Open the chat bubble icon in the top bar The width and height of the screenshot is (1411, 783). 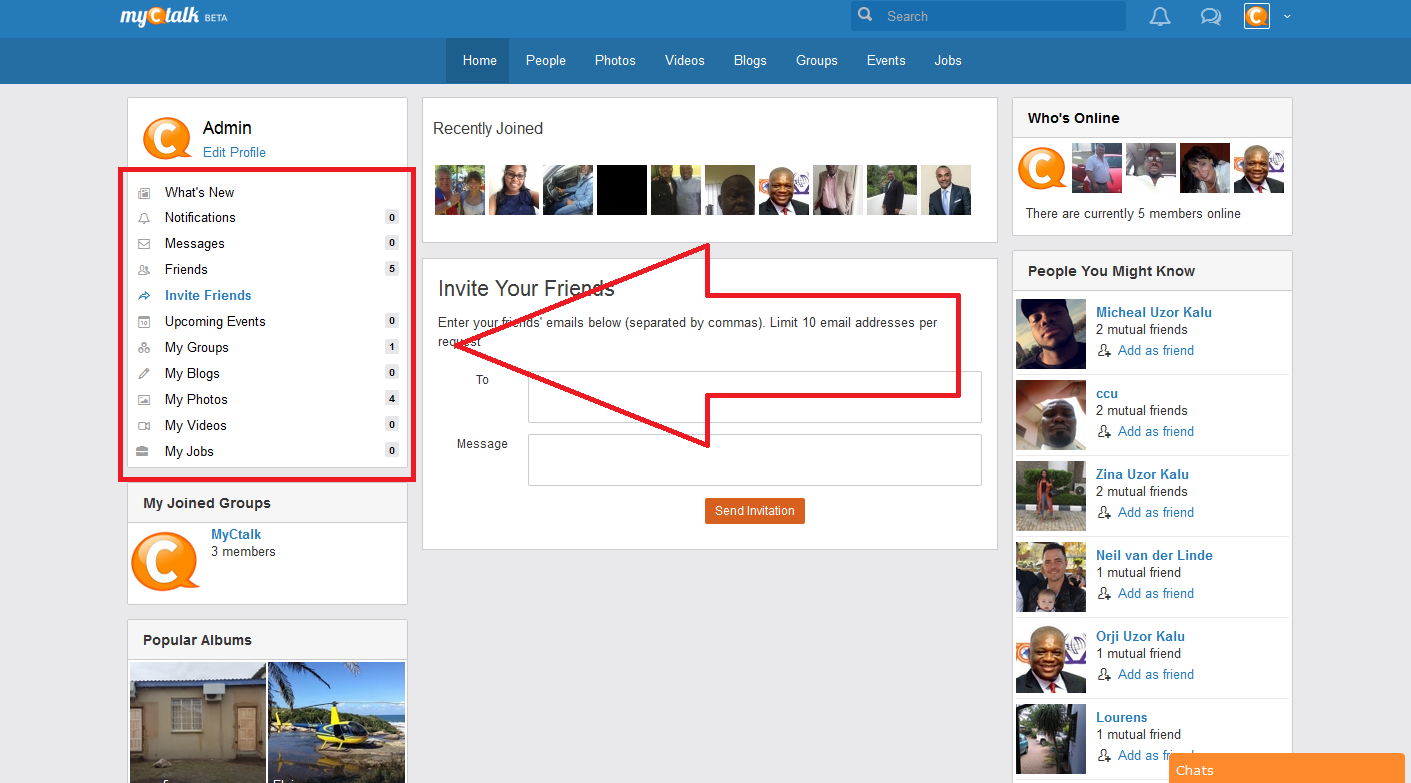pos(1210,16)
